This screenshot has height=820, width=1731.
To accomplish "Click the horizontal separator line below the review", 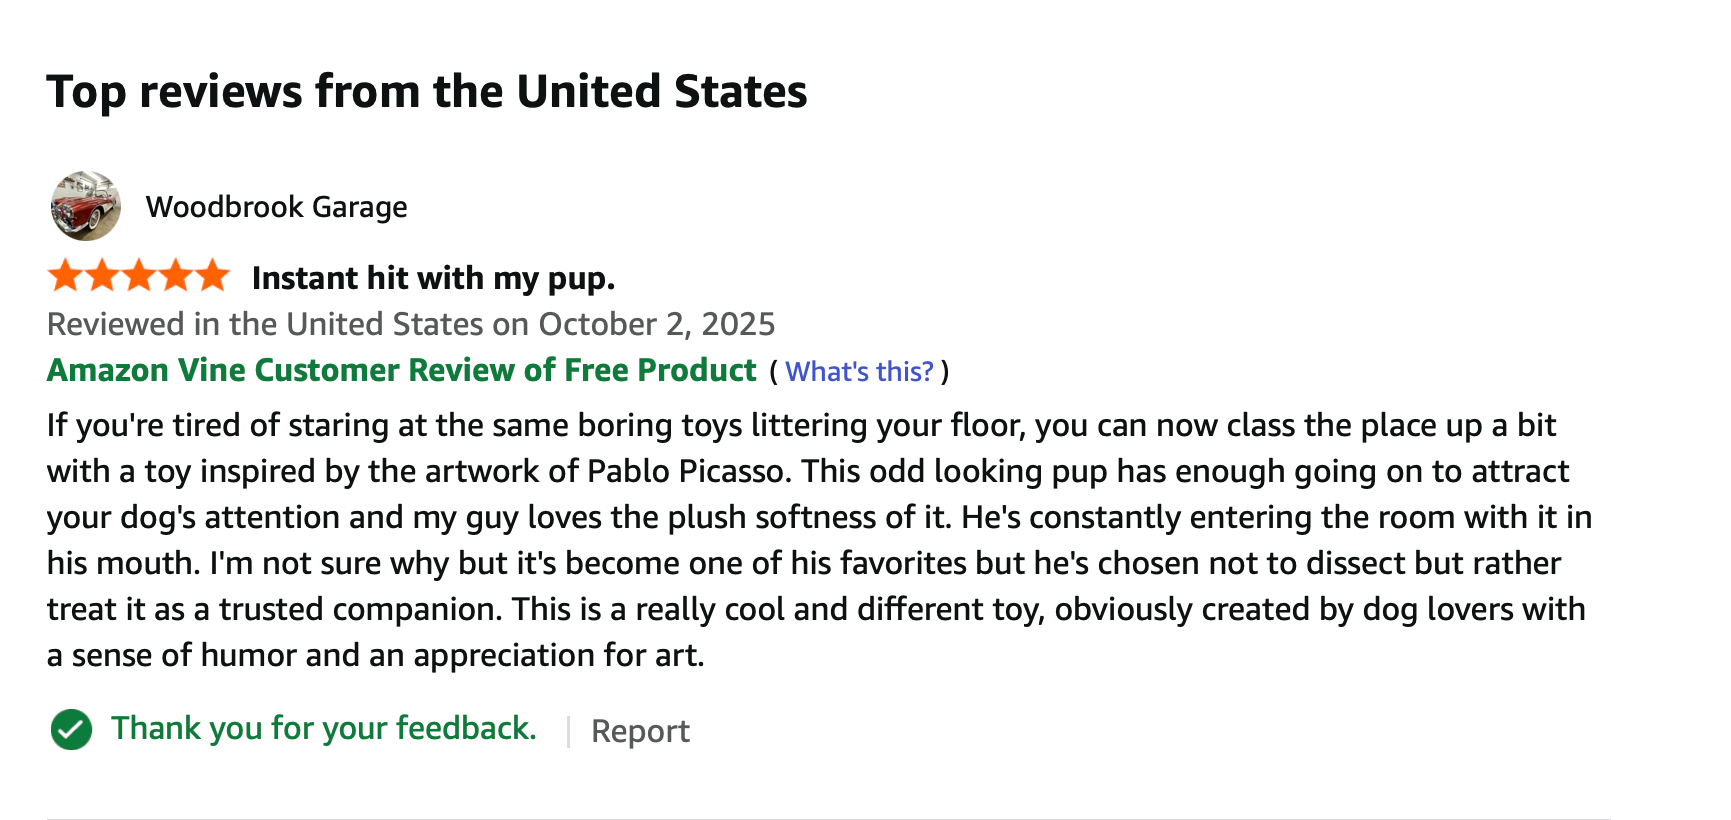I will (828, 819).
